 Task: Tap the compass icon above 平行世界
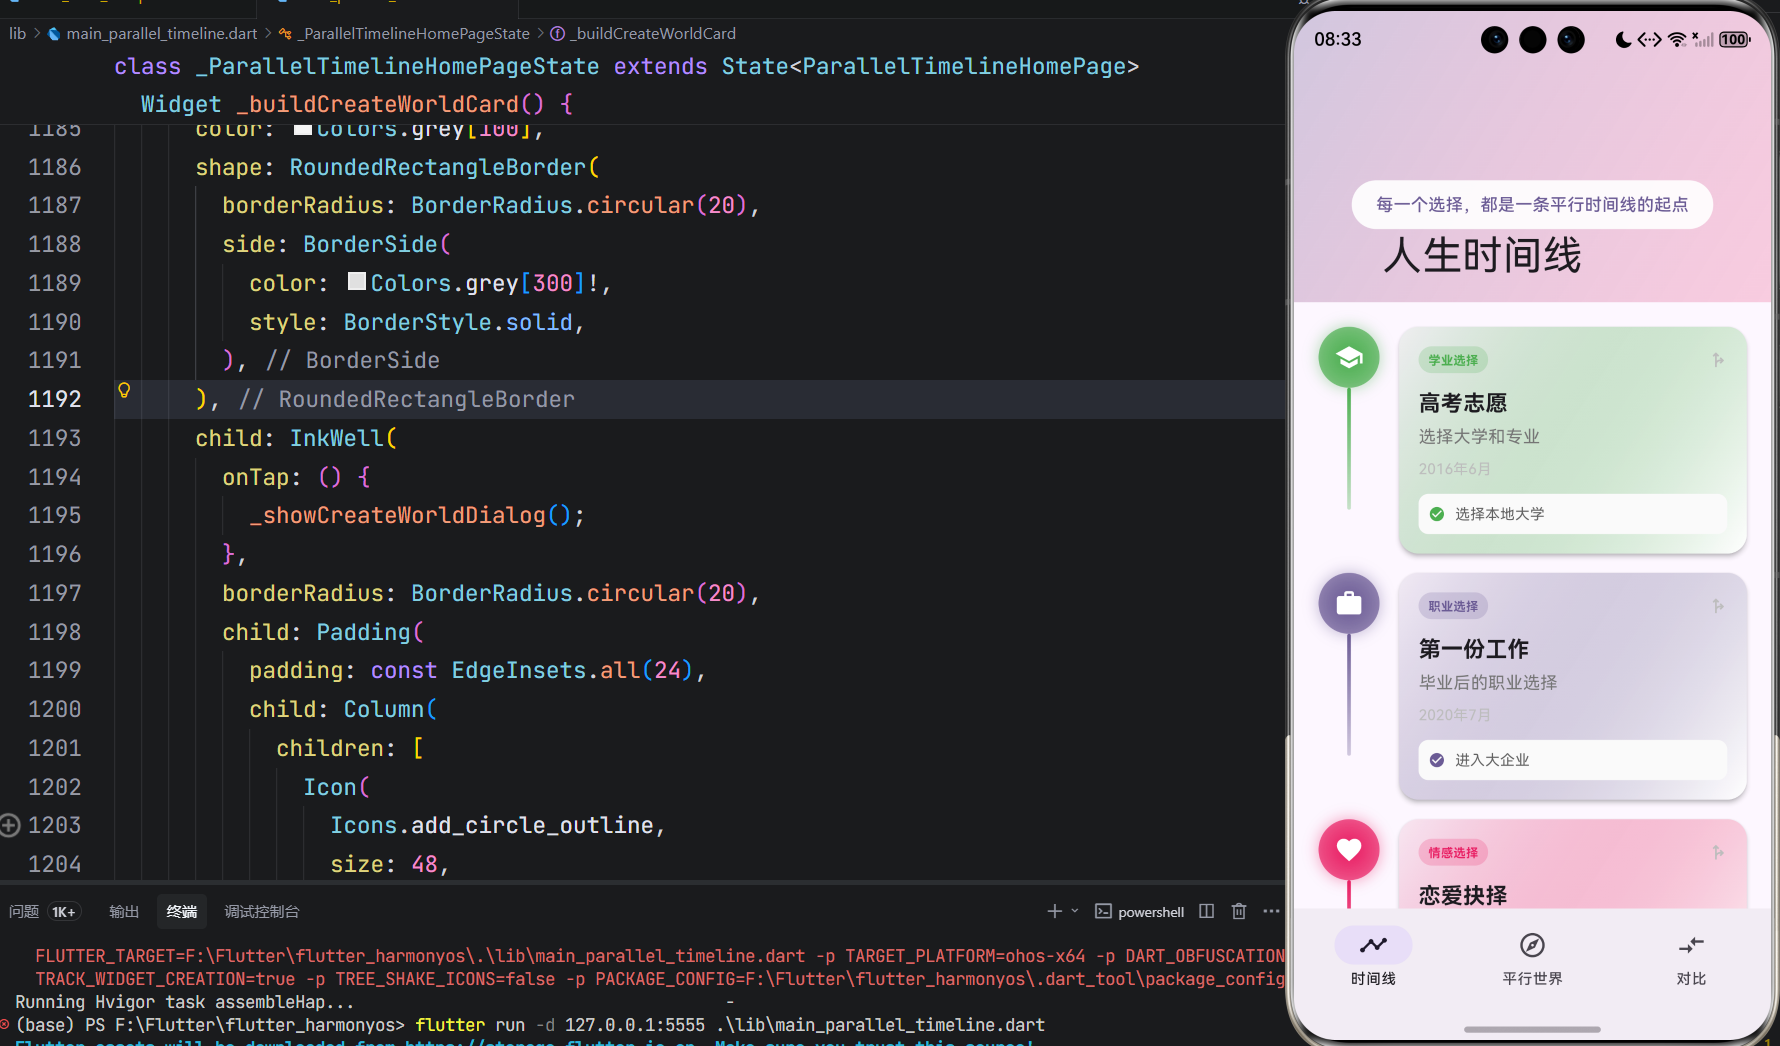(1532, 945)
